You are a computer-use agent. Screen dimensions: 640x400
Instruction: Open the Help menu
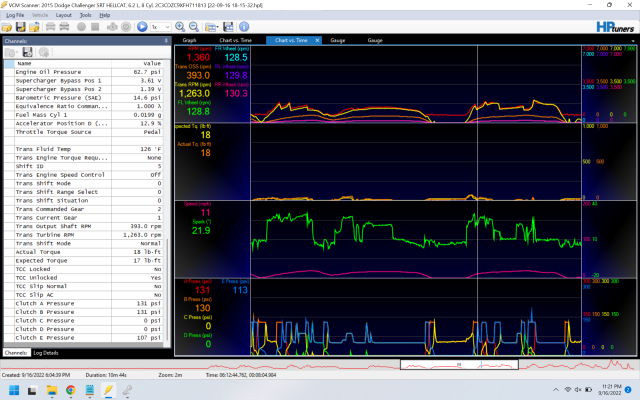[x=104, y=15]
